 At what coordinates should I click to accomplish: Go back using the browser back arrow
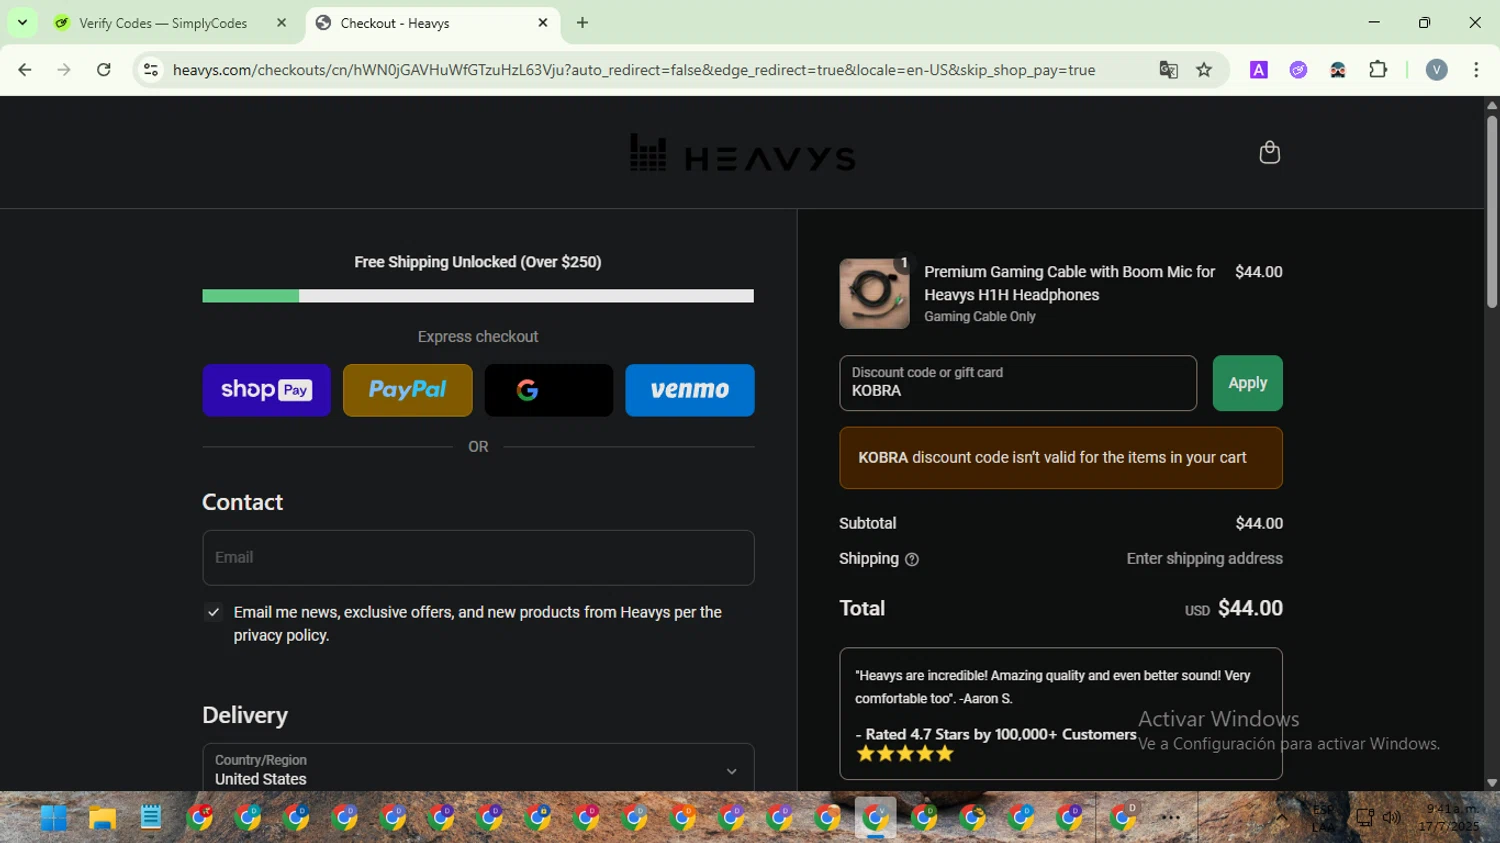(x=25, y=70)
